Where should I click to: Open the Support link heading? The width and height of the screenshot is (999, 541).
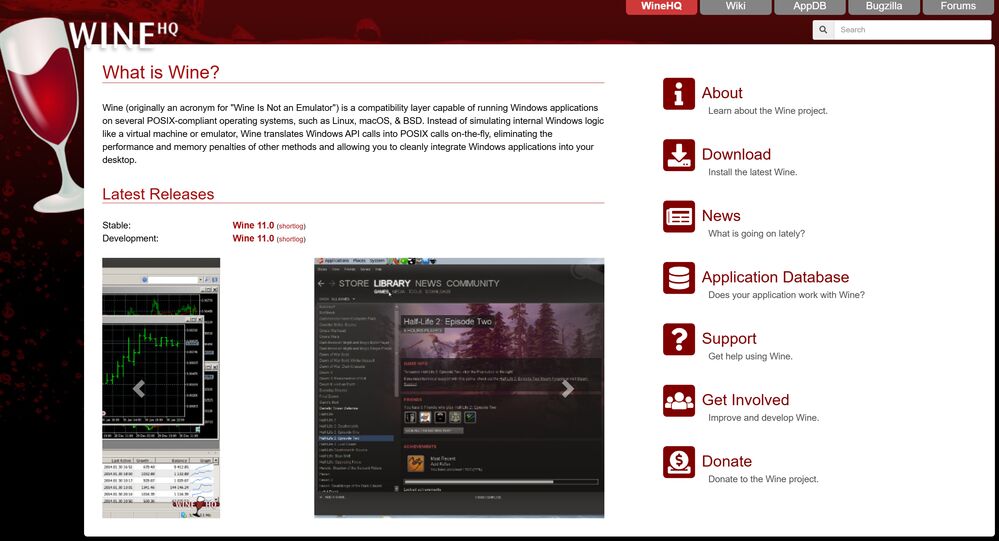729,339
